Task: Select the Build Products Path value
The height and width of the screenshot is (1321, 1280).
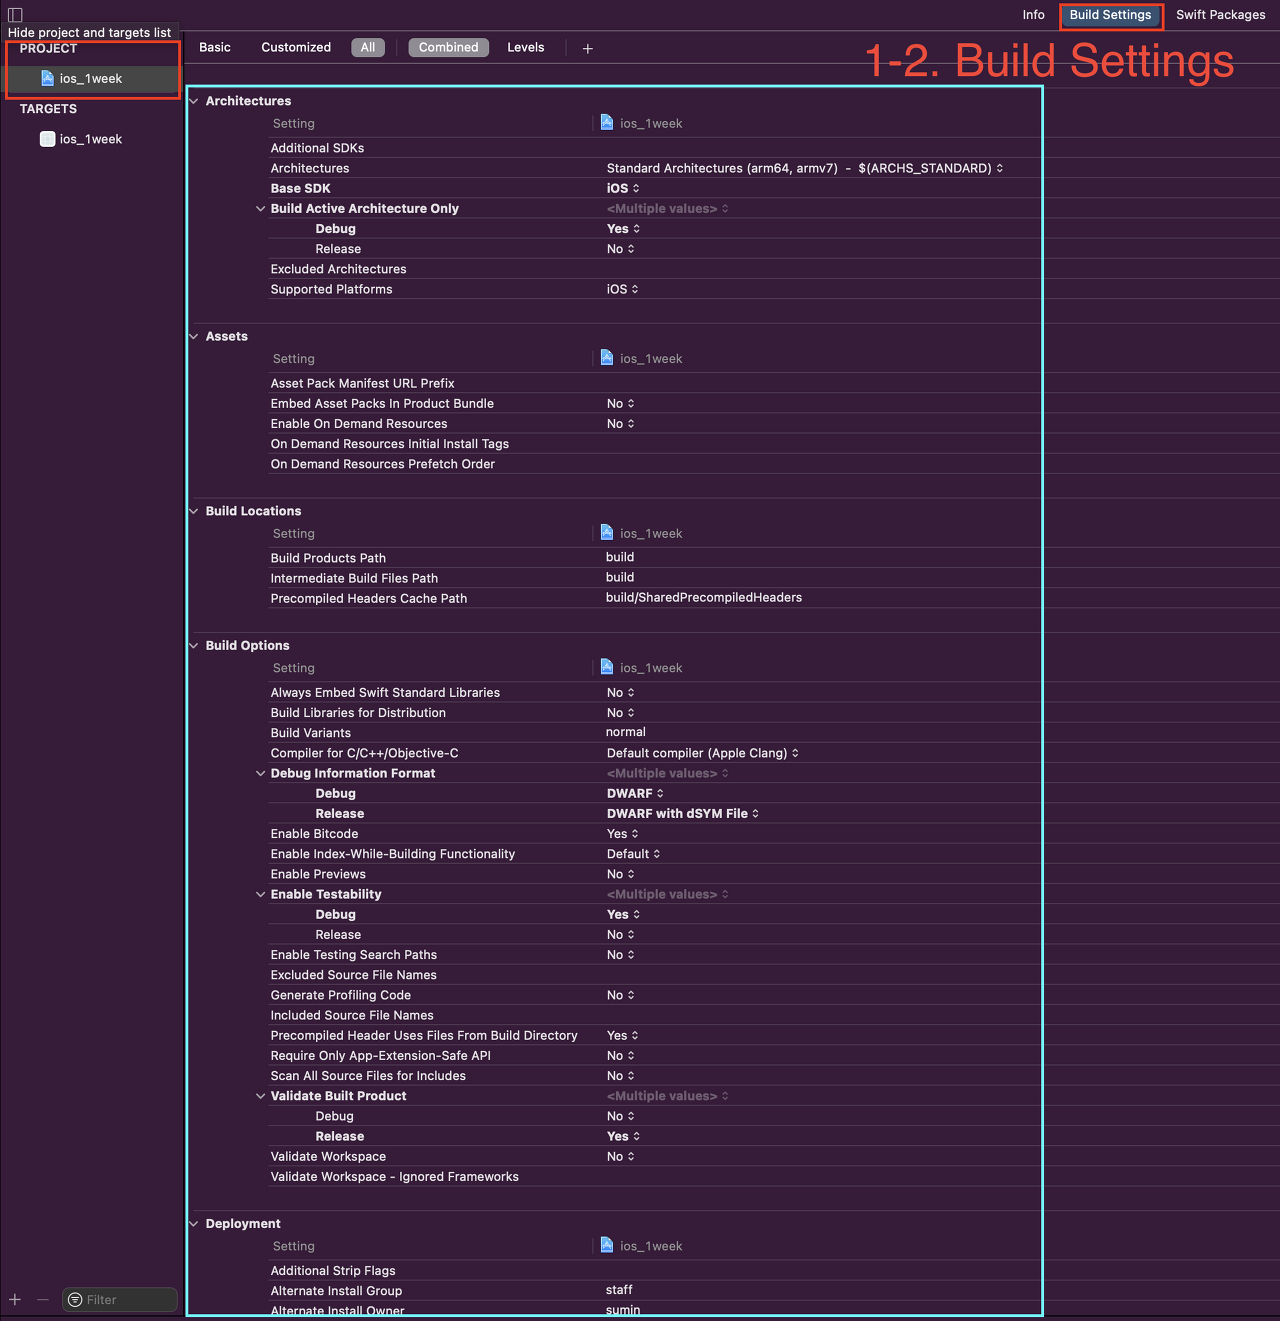Action: [620, 557]
